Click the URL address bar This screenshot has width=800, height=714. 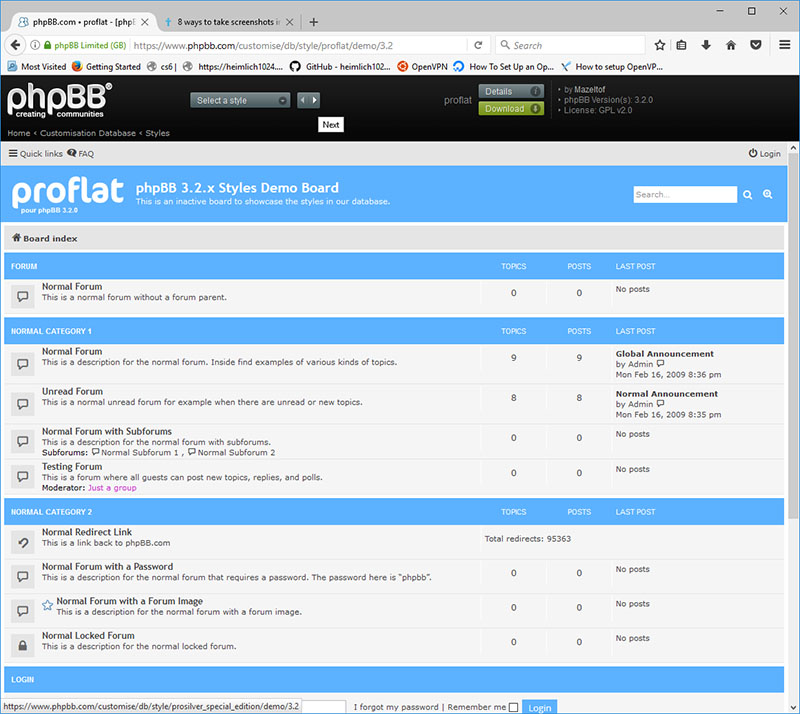tap(298, 45)
